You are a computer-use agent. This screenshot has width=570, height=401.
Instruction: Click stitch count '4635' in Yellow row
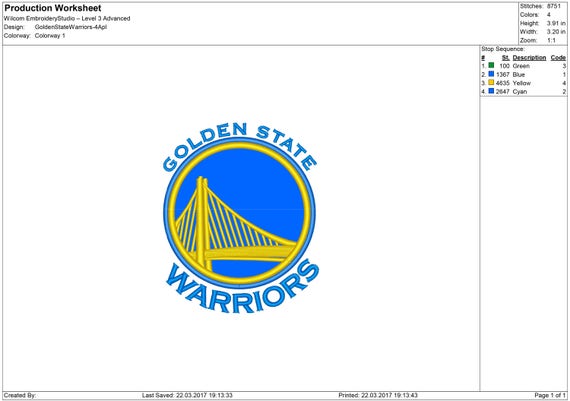pyautogui.click(x=503, y=83)
